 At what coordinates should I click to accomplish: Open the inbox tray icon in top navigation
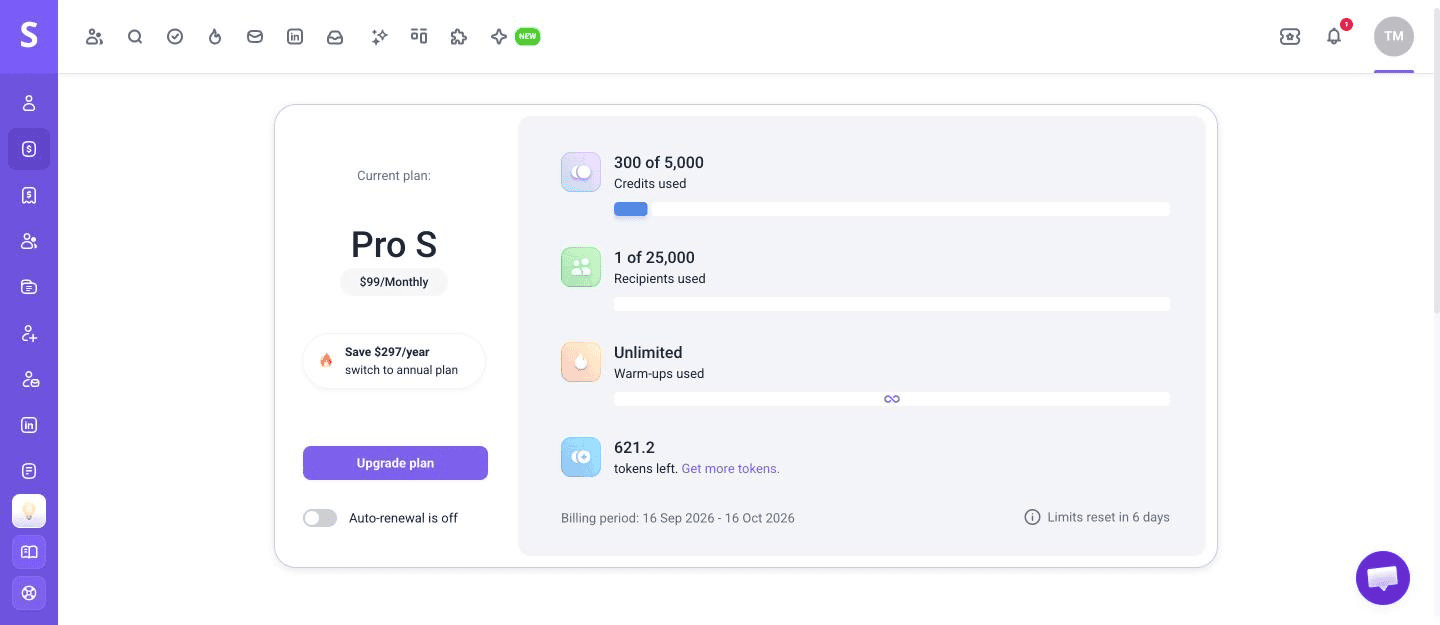(x=335, y=37)
